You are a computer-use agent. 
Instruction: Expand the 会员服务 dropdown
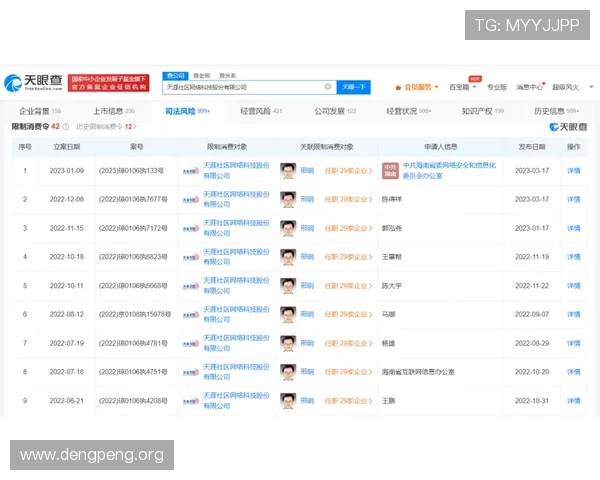coord(436,87)
